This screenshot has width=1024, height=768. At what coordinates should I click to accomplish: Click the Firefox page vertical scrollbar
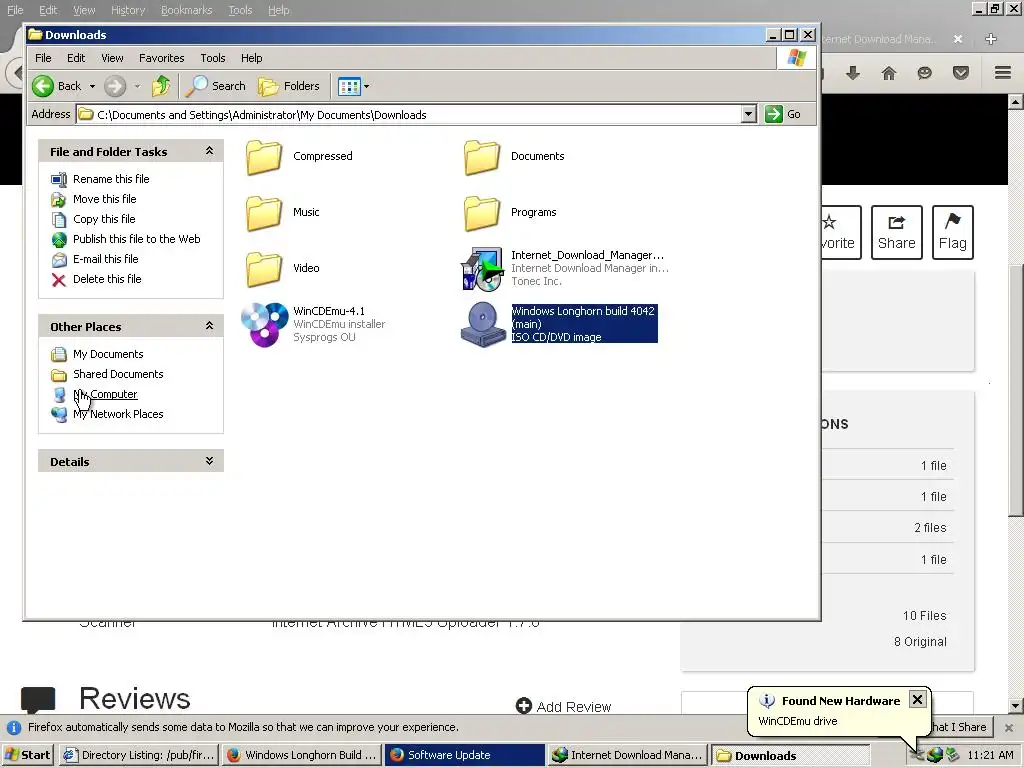(x=1016, y=391)
